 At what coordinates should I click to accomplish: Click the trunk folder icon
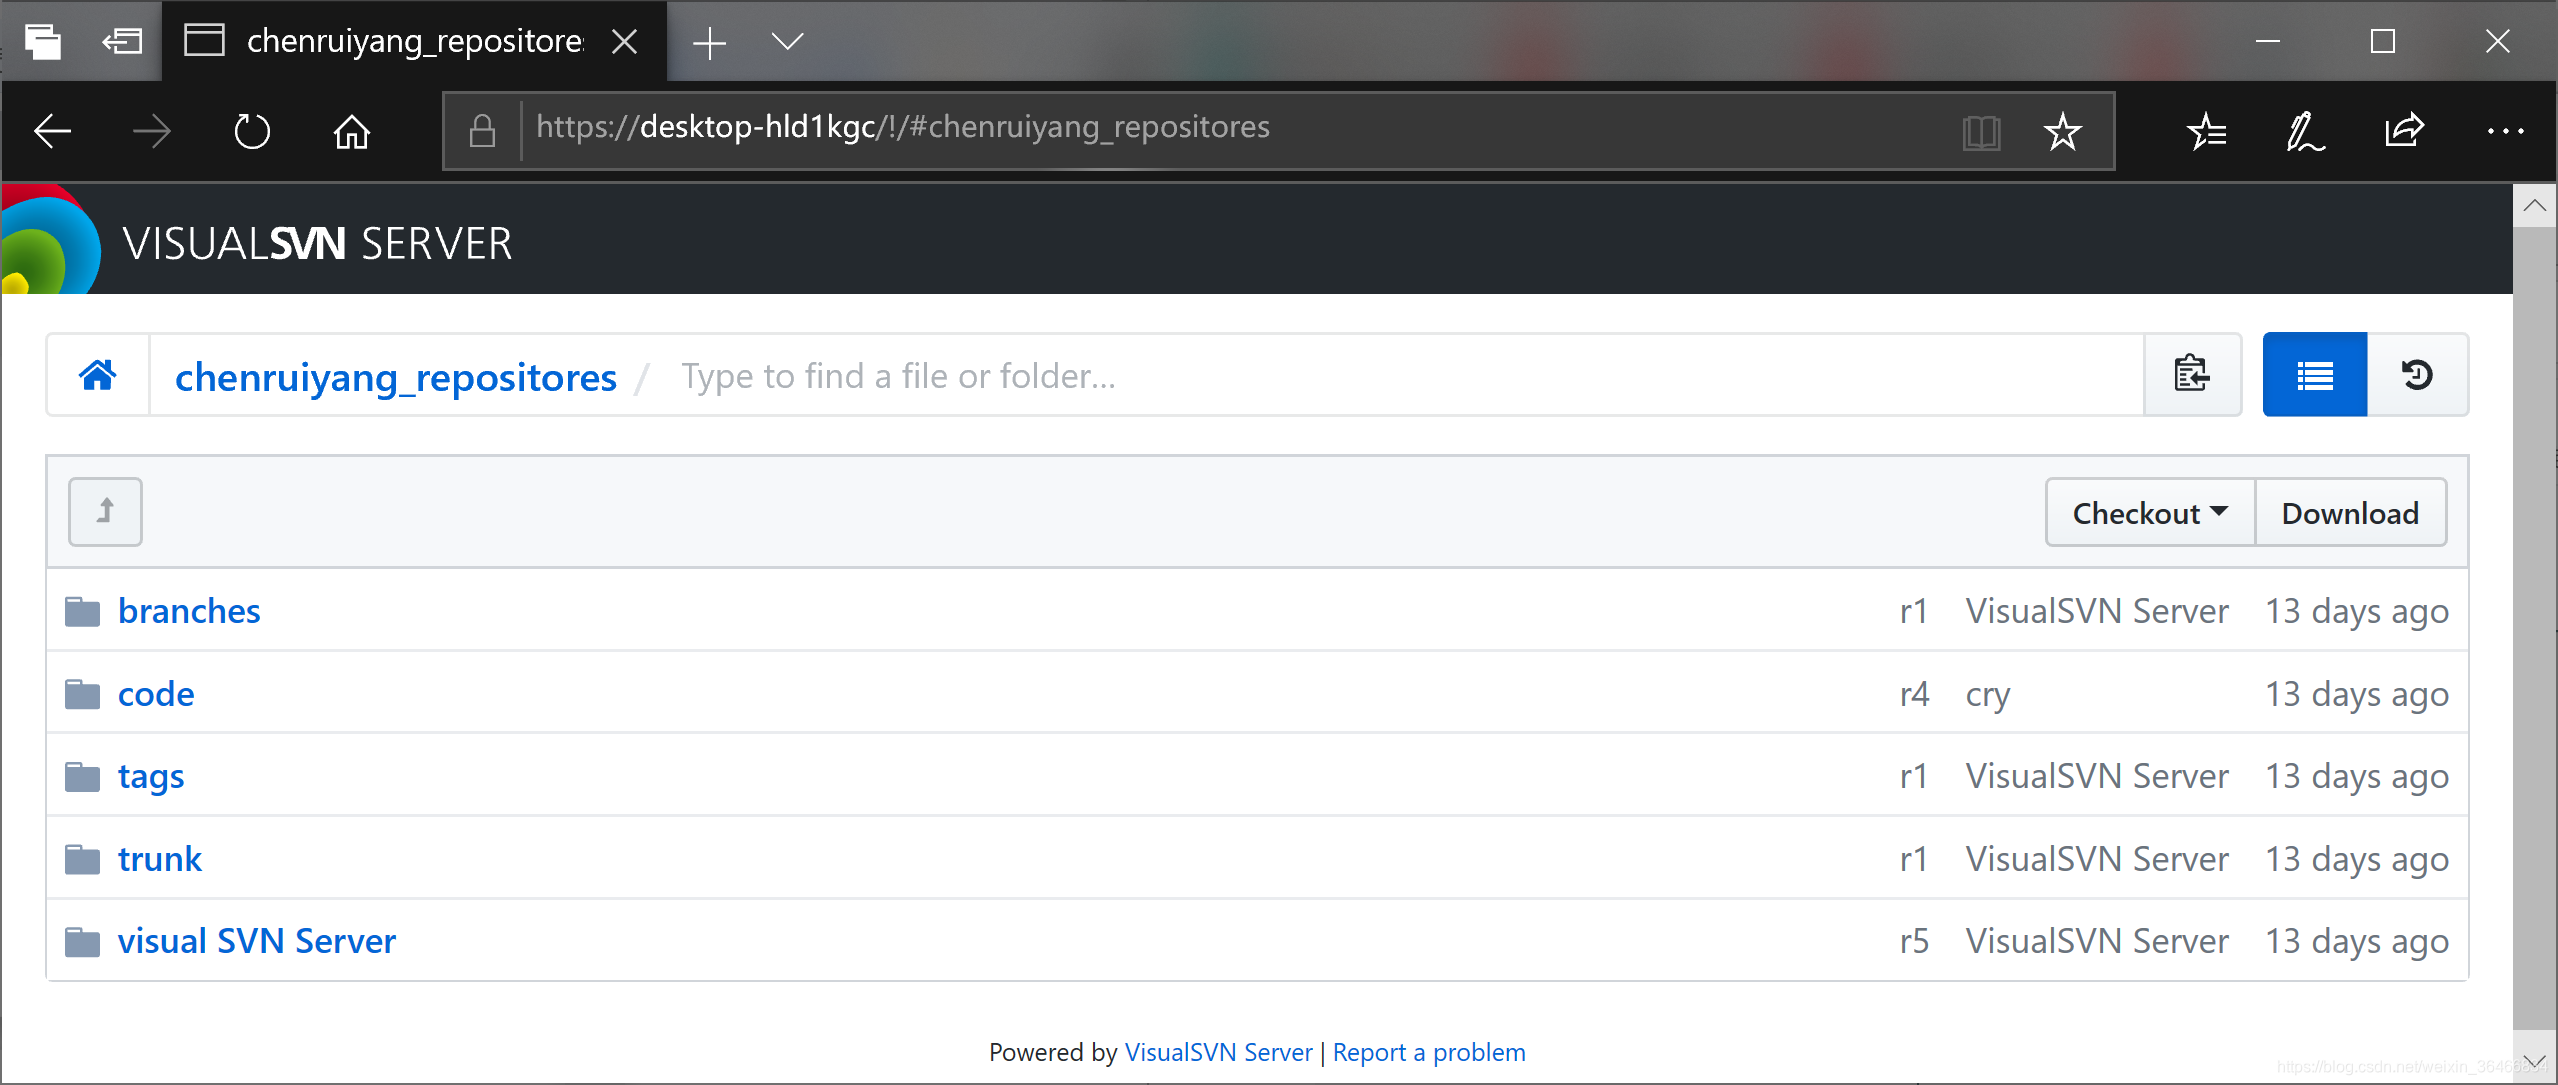[x=82, y=859]
